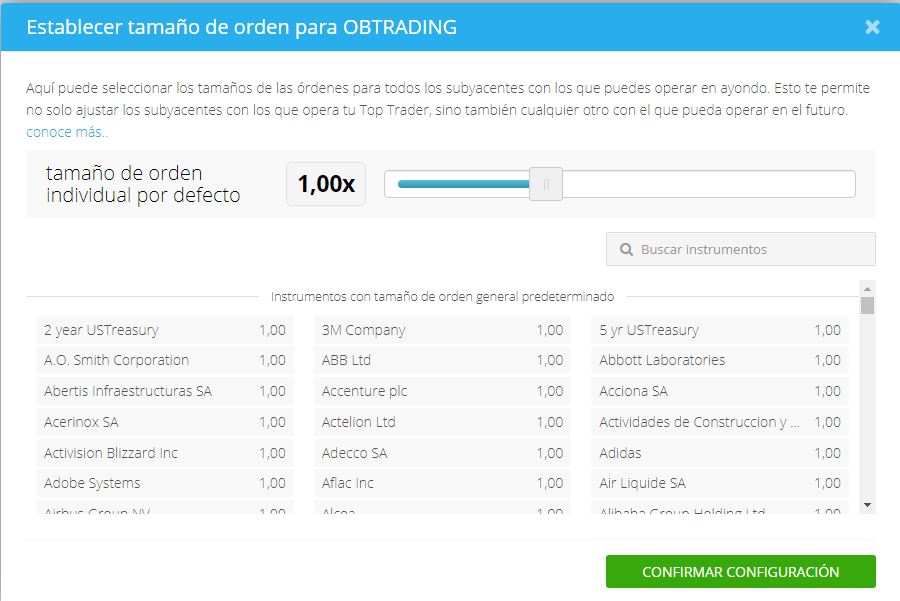The width and height of the screenshot is (900, 601).
Task: Confirm configuration with the green button
Action: (740, 572)
